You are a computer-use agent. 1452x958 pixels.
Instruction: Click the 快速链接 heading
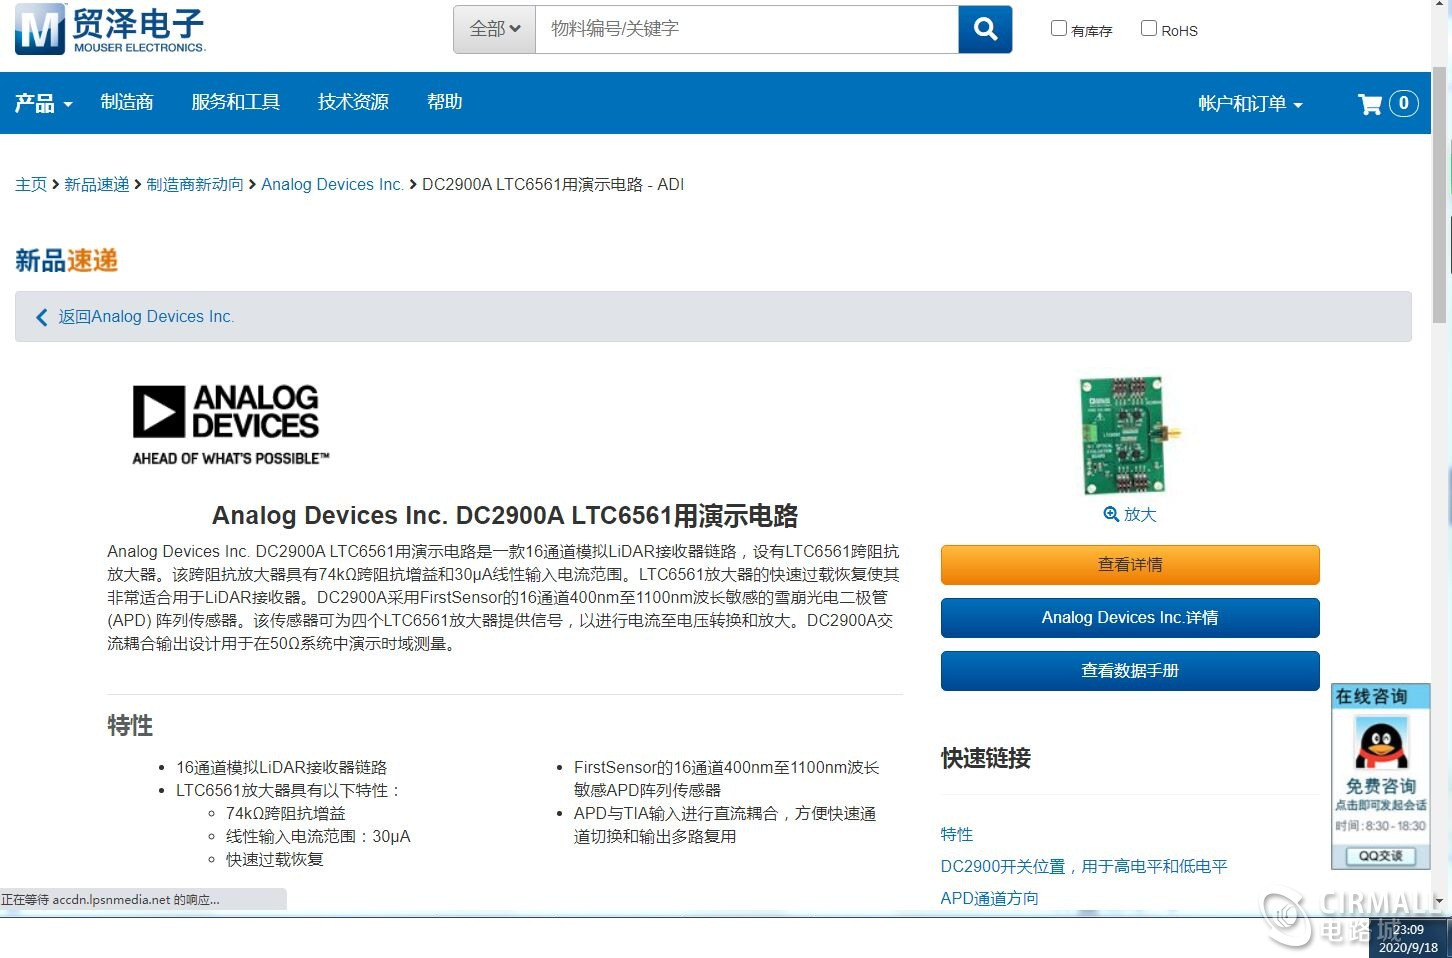click(x=986, y=759)
